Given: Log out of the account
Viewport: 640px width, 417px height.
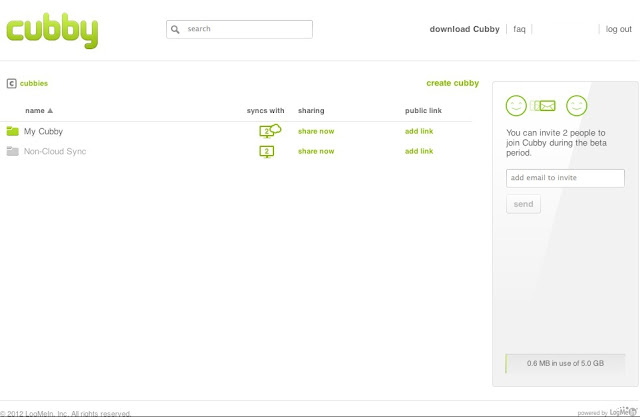Looking at the screenshot, I should (x=618, y=29).
